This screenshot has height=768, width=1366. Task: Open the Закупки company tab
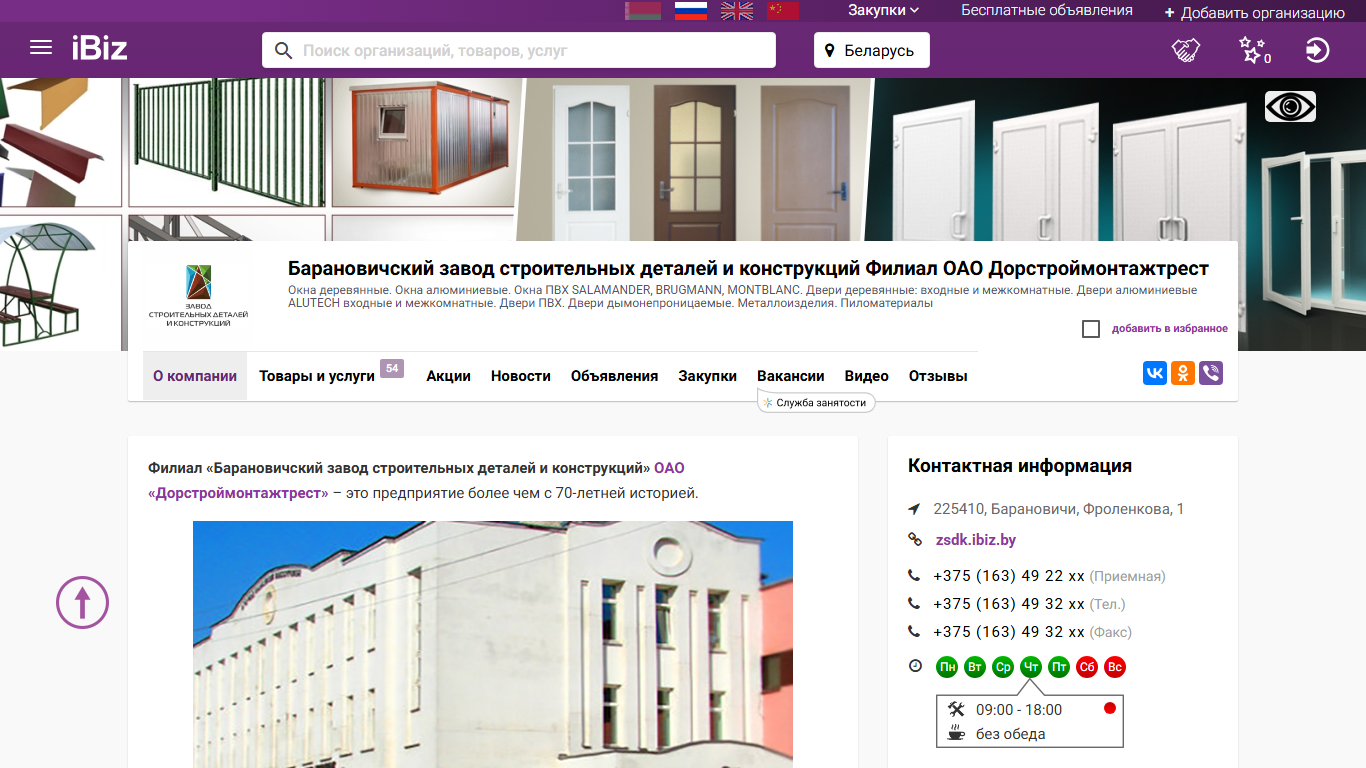[708, 376]
